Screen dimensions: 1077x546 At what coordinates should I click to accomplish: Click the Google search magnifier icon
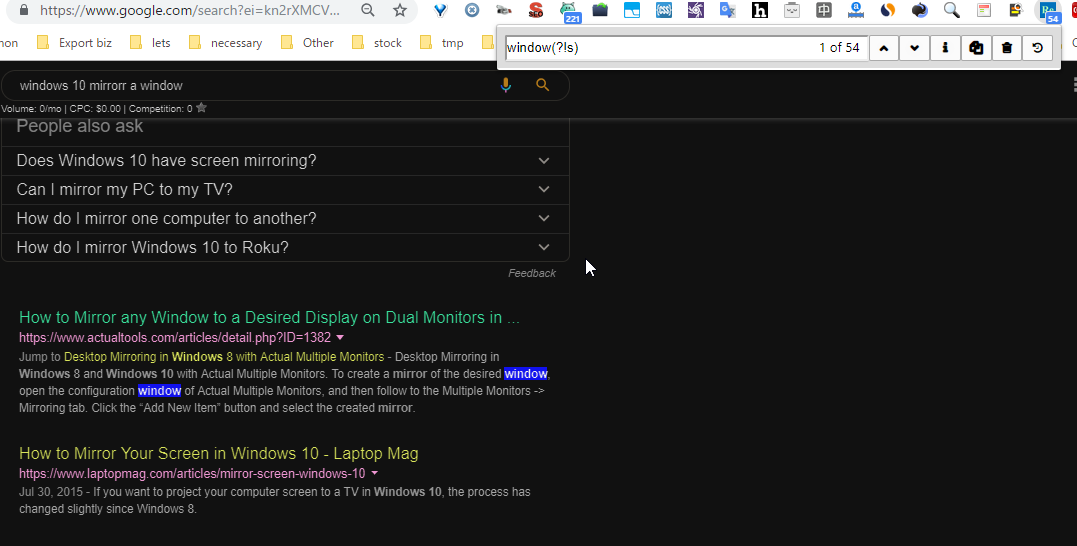543,86
